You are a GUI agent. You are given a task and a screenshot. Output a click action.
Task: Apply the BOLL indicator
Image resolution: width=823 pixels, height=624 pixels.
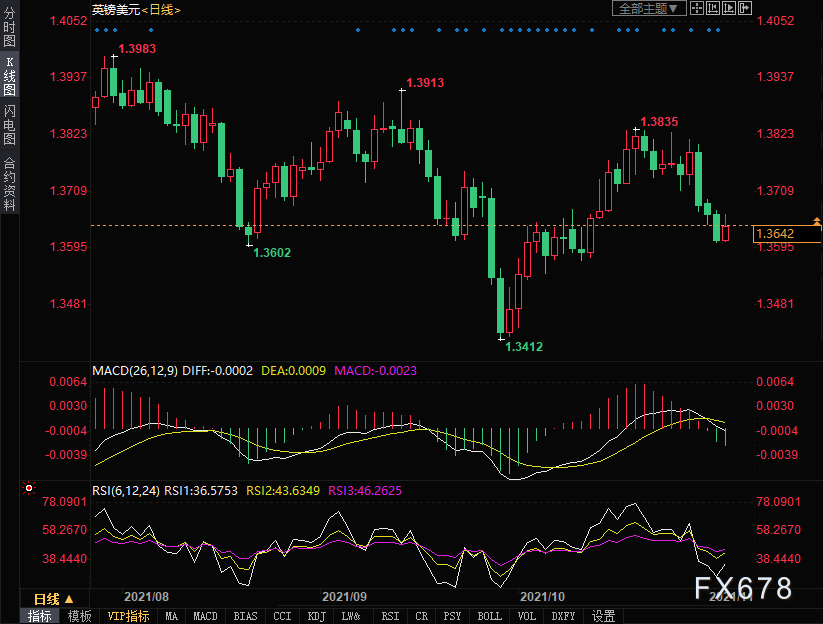[489, 616]
